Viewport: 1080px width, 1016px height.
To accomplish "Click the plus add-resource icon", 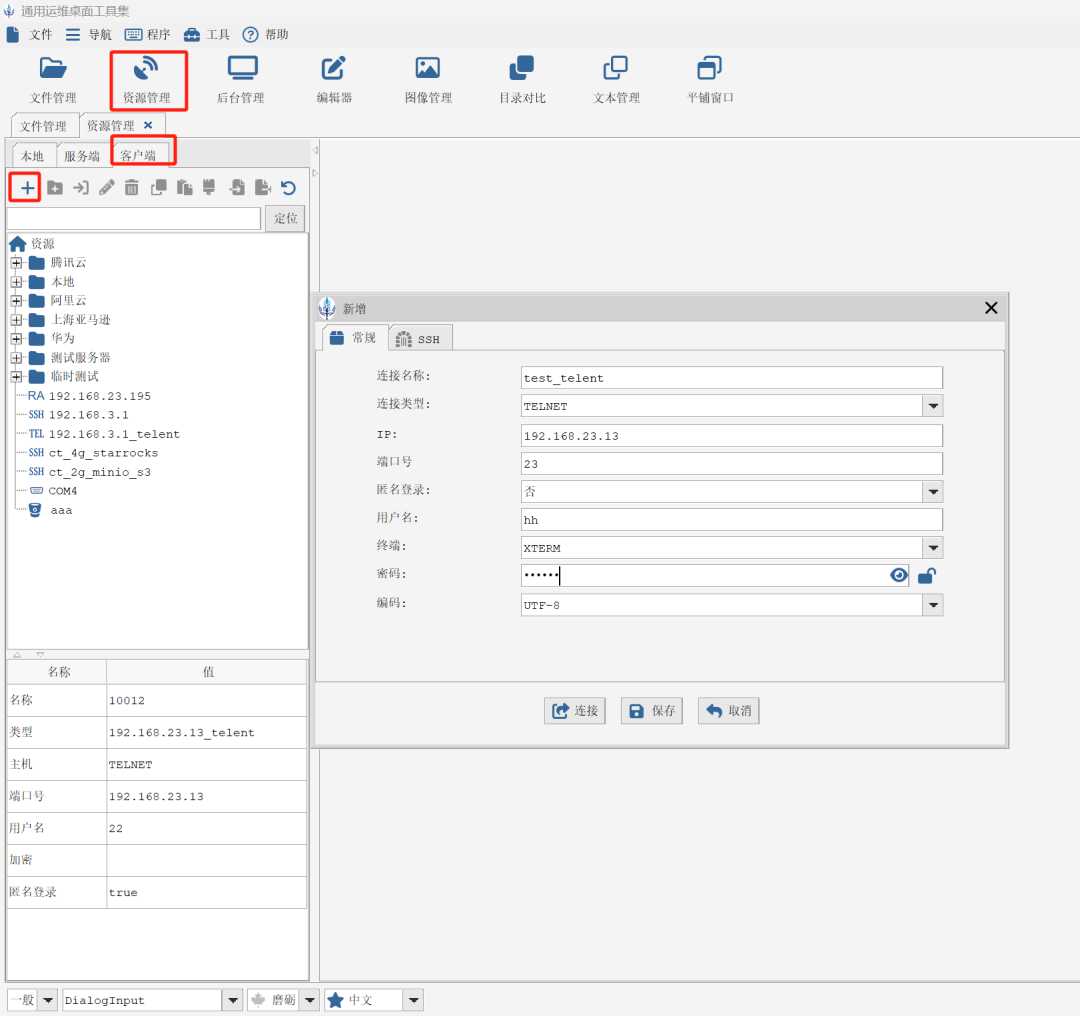I will pos(27,187).
